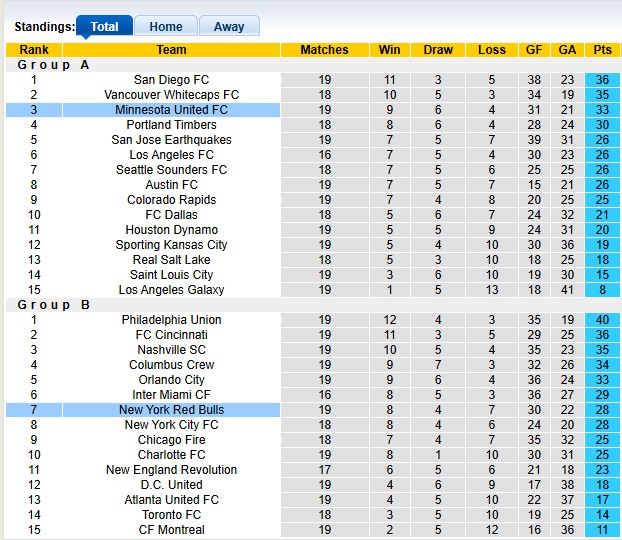Viewport: 622px width, 540px height.
Task: Click the Inter Miami CF link
Action: (x=171, y=395)
